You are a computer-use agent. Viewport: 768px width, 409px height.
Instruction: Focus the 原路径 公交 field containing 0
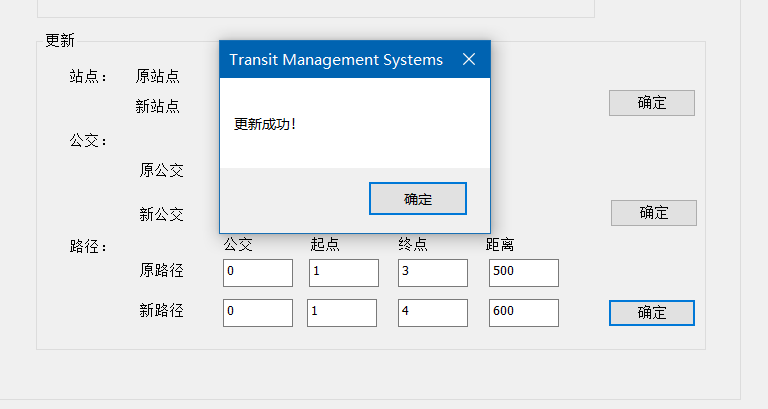[x=258, y=273]
